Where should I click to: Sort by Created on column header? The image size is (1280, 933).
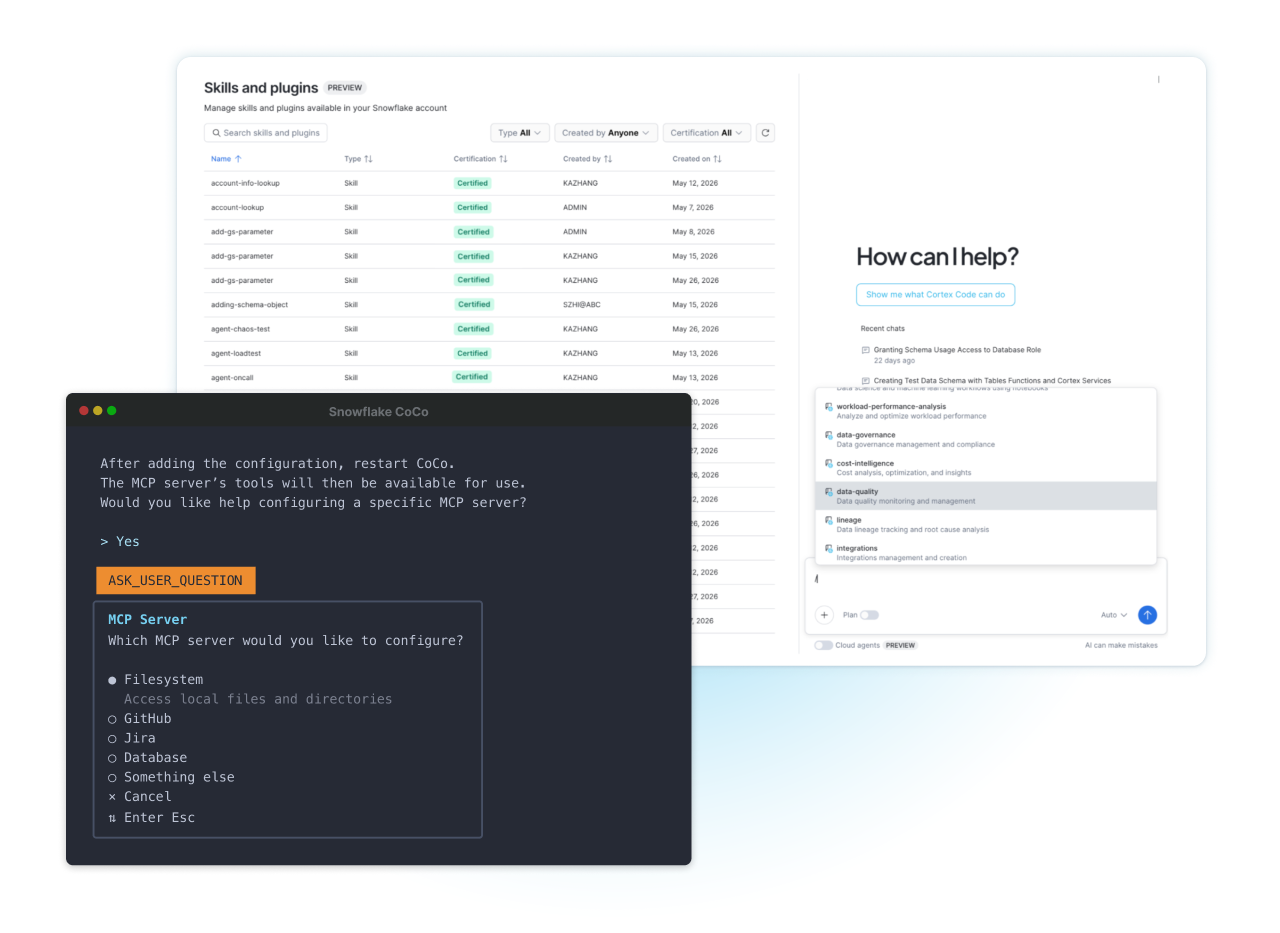pos(696,159)
